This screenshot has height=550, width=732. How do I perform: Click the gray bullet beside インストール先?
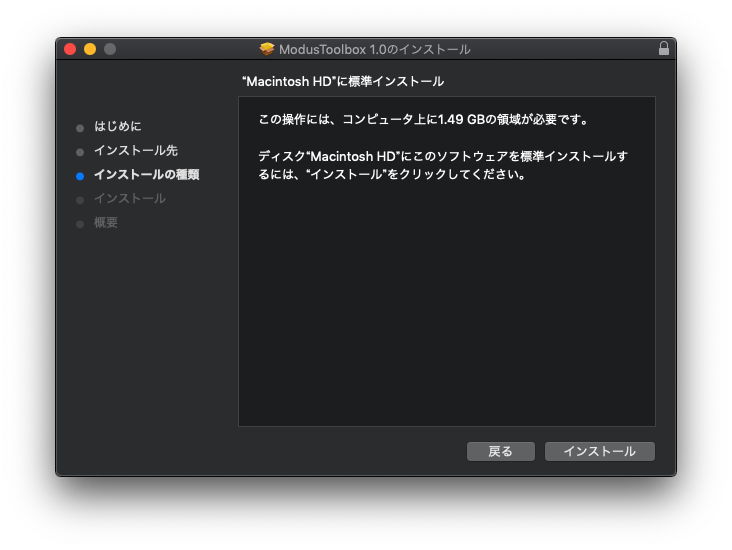click(x=80, y=152)
